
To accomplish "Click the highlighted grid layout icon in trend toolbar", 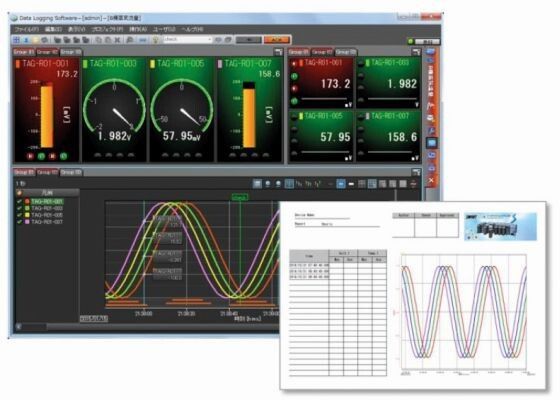I will [372, 184].
